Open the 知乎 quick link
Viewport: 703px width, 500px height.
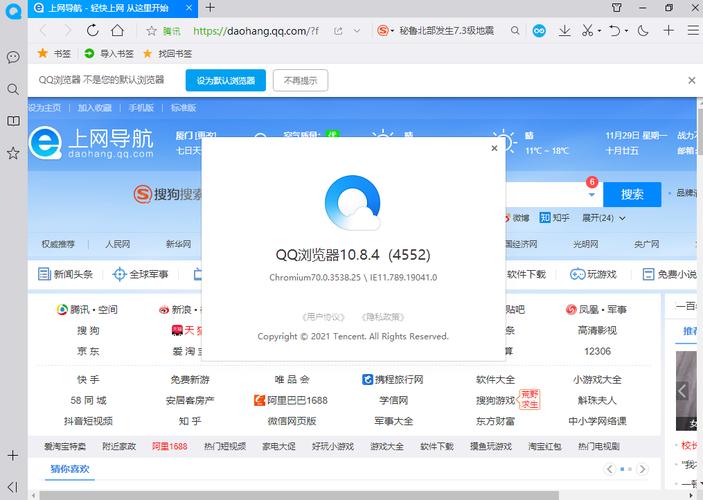tap(555, 218)
